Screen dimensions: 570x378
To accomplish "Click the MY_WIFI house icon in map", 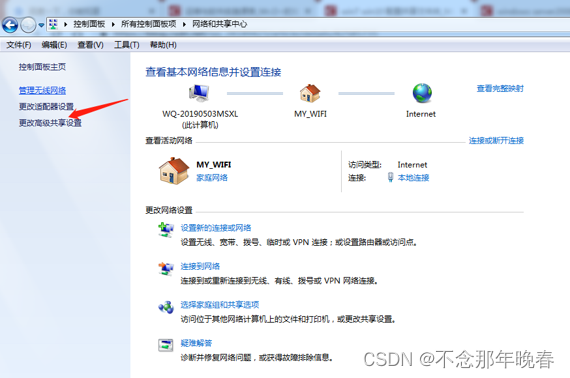I will coord(310,93).
